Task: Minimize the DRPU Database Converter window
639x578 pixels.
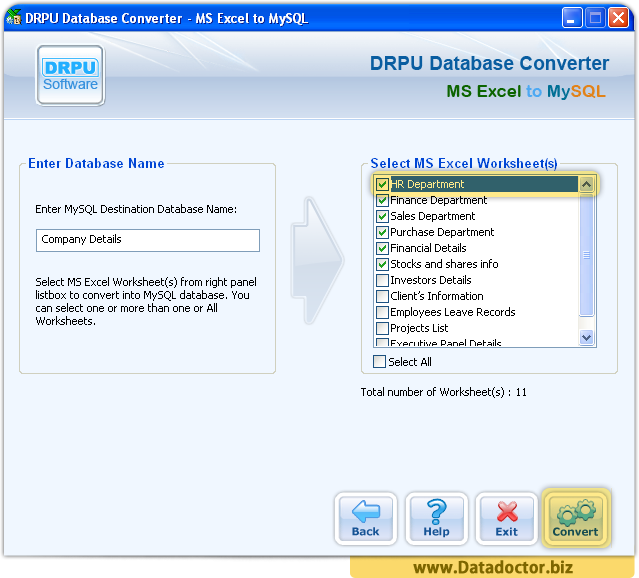Action: pos(571,18)
